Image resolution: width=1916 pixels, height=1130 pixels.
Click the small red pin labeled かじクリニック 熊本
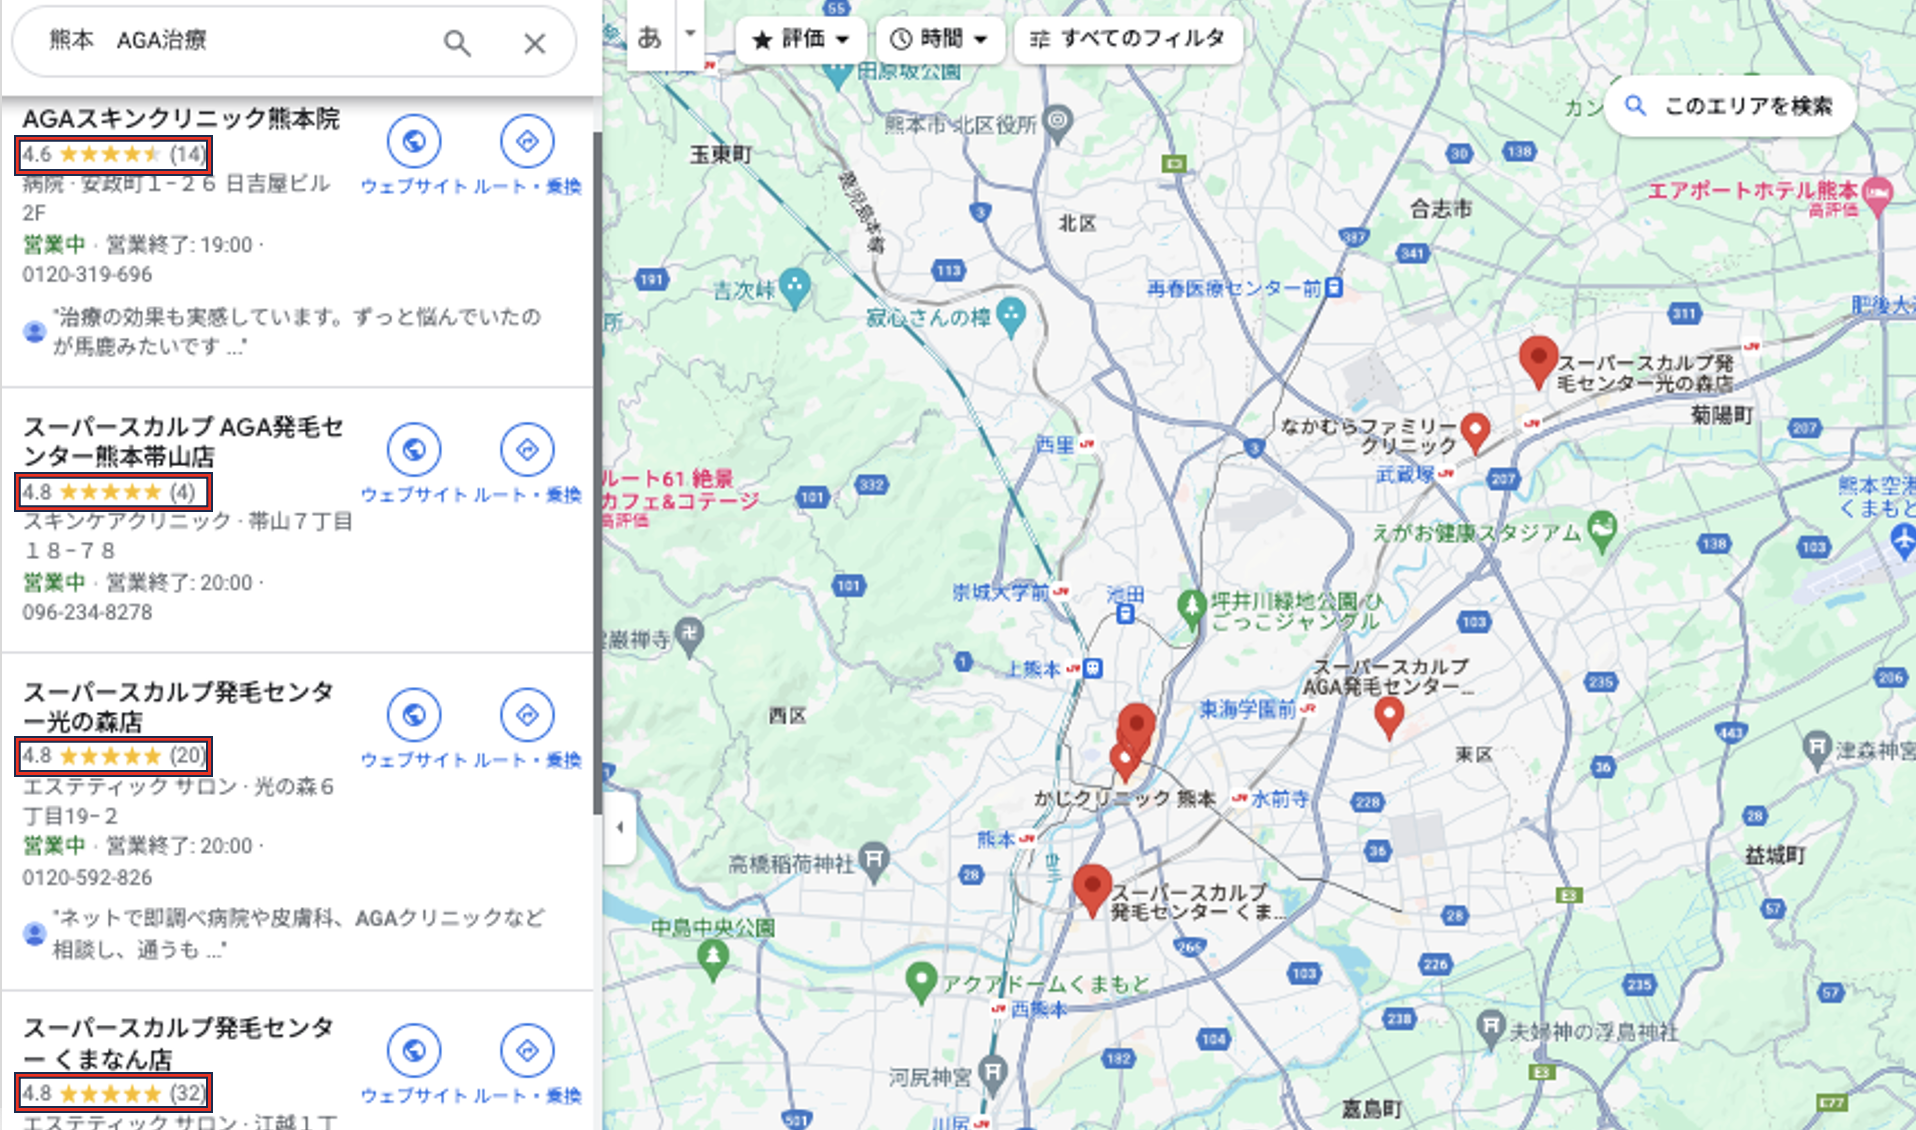(x=1124, y=762)
